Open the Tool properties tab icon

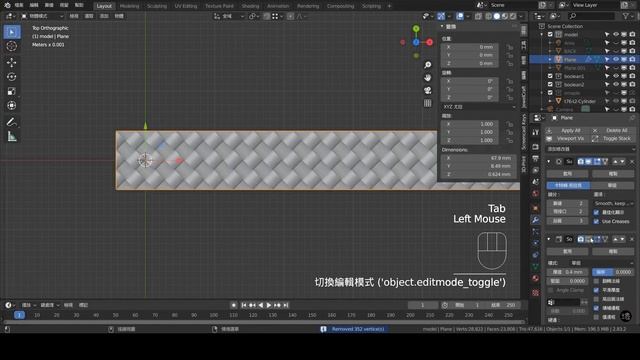click(x=536, y=132)
